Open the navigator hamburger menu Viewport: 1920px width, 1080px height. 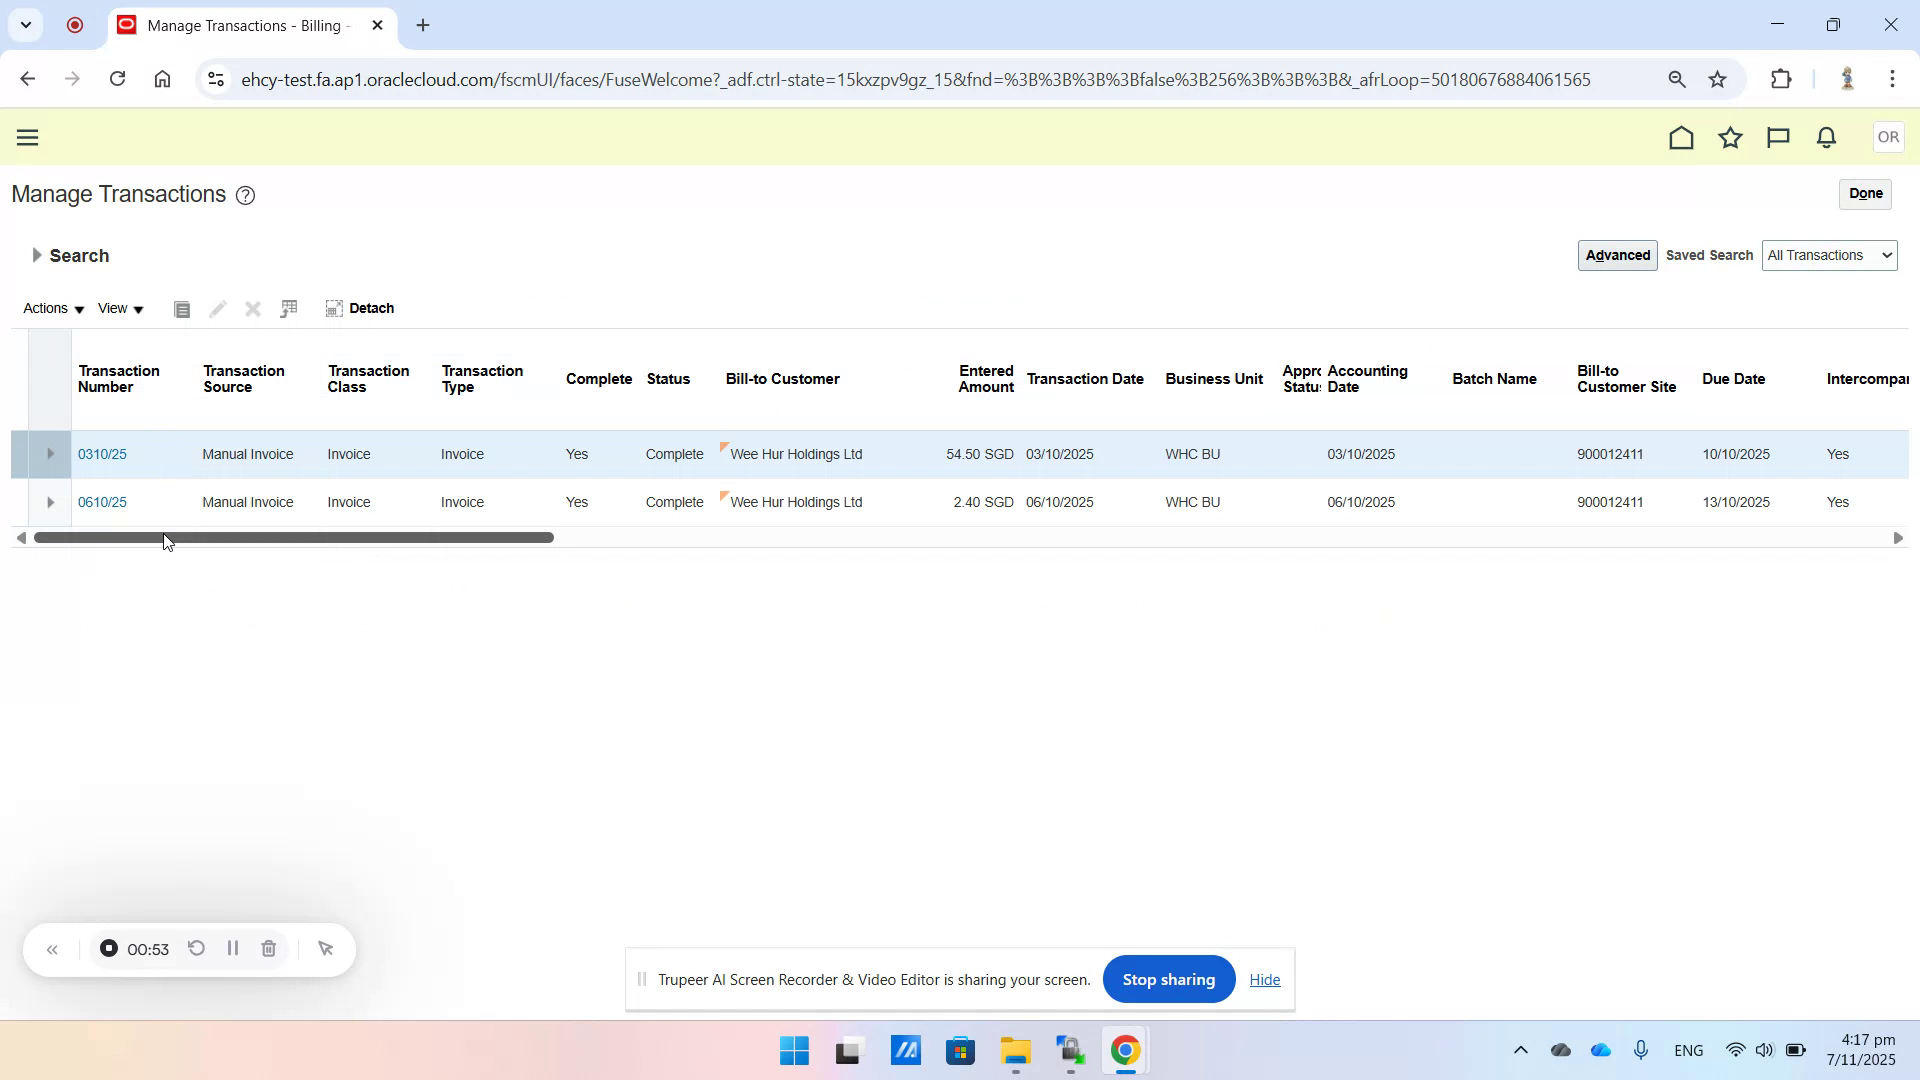[x=28, y=137]
